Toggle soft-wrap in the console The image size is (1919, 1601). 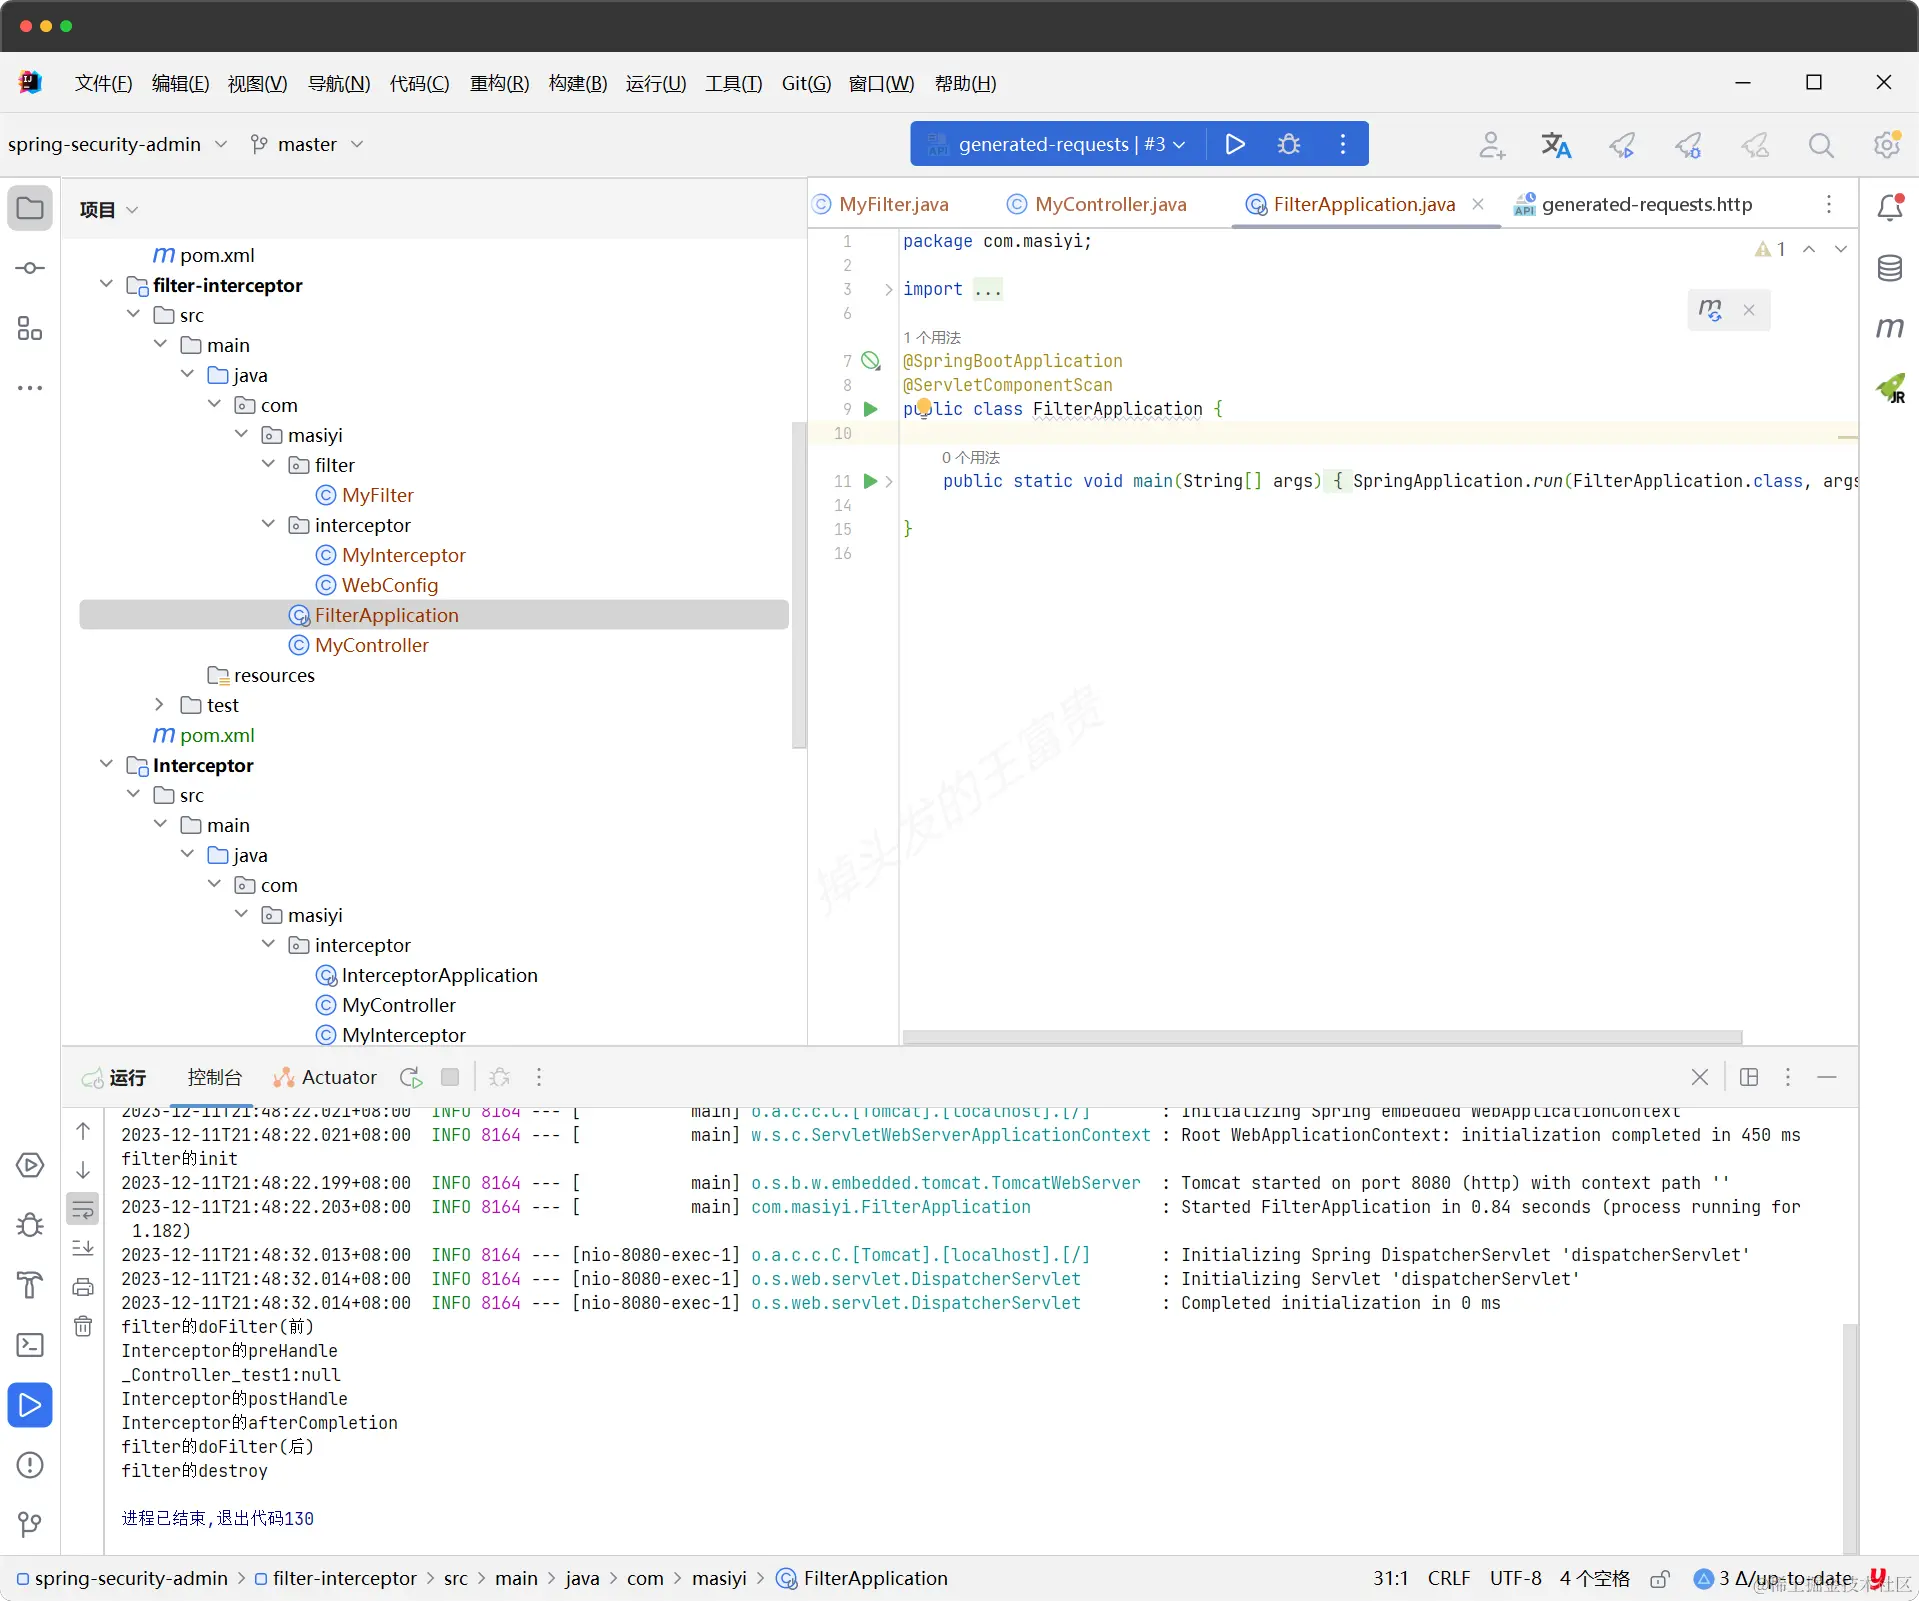83,1209
